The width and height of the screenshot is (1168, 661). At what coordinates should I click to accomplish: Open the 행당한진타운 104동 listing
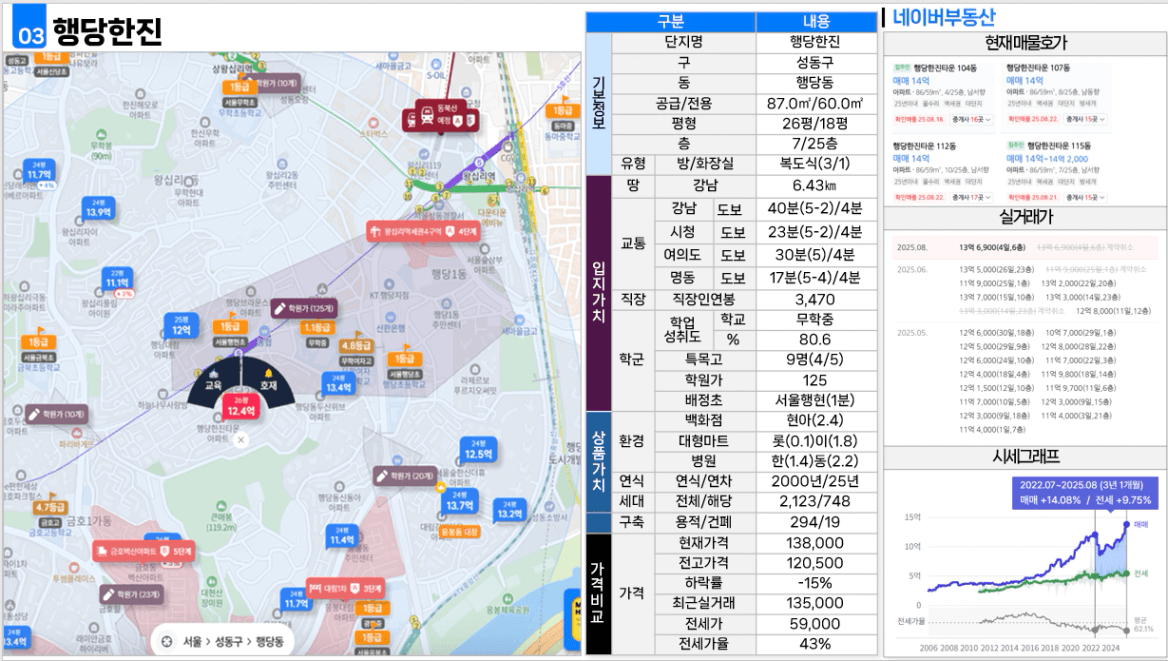(945, 68)
